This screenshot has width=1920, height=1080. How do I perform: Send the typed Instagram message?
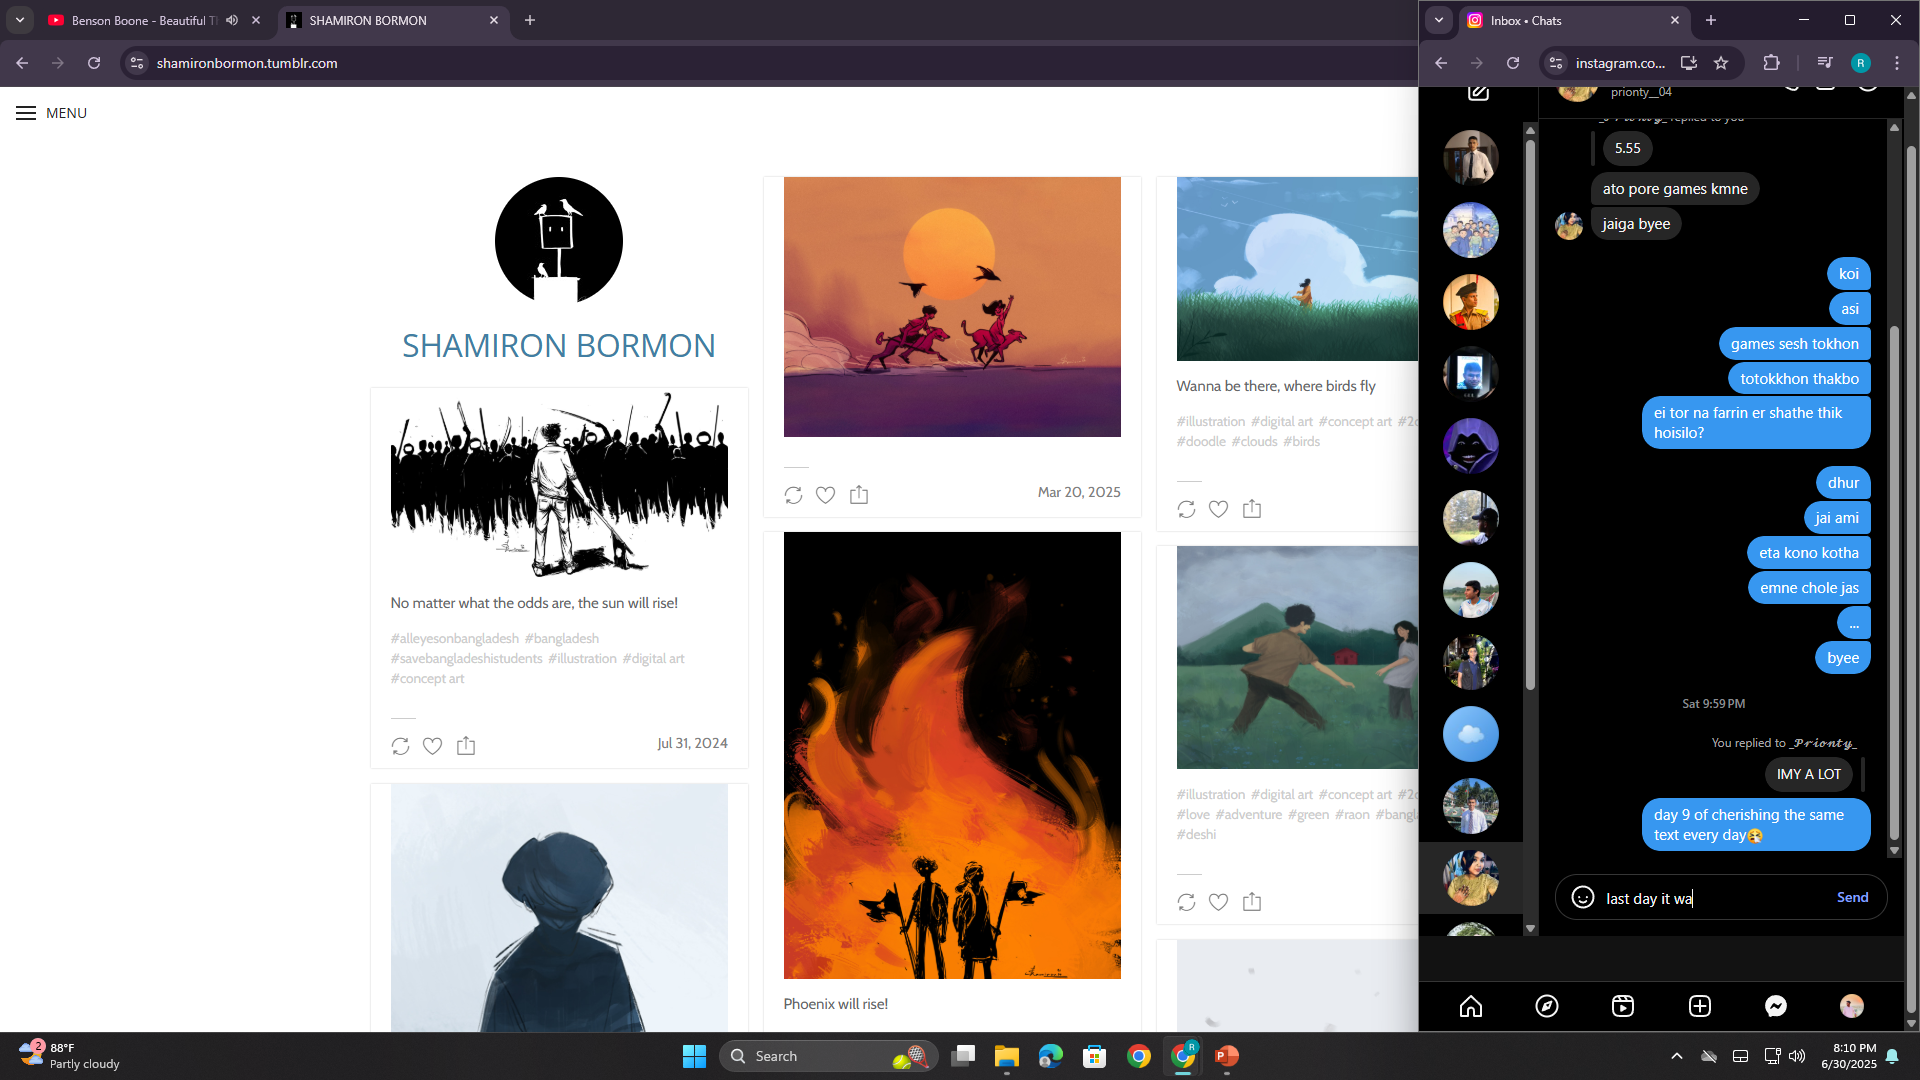1852,897
